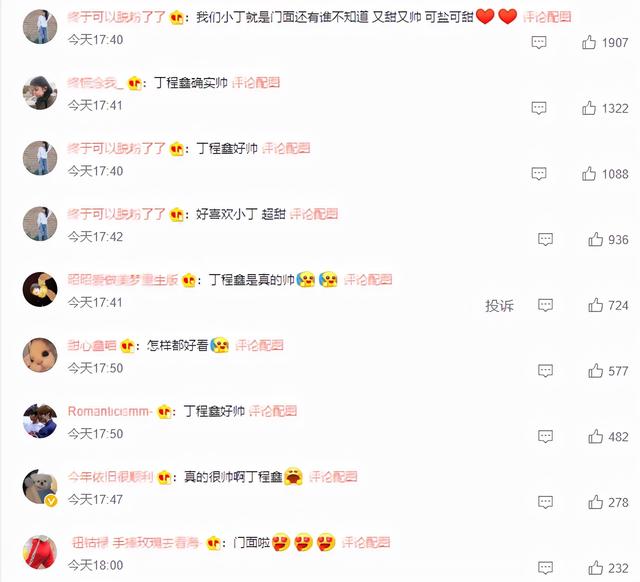Like the comment with 278 likes
Screen dimensions: 640x582
pos(596,502)
